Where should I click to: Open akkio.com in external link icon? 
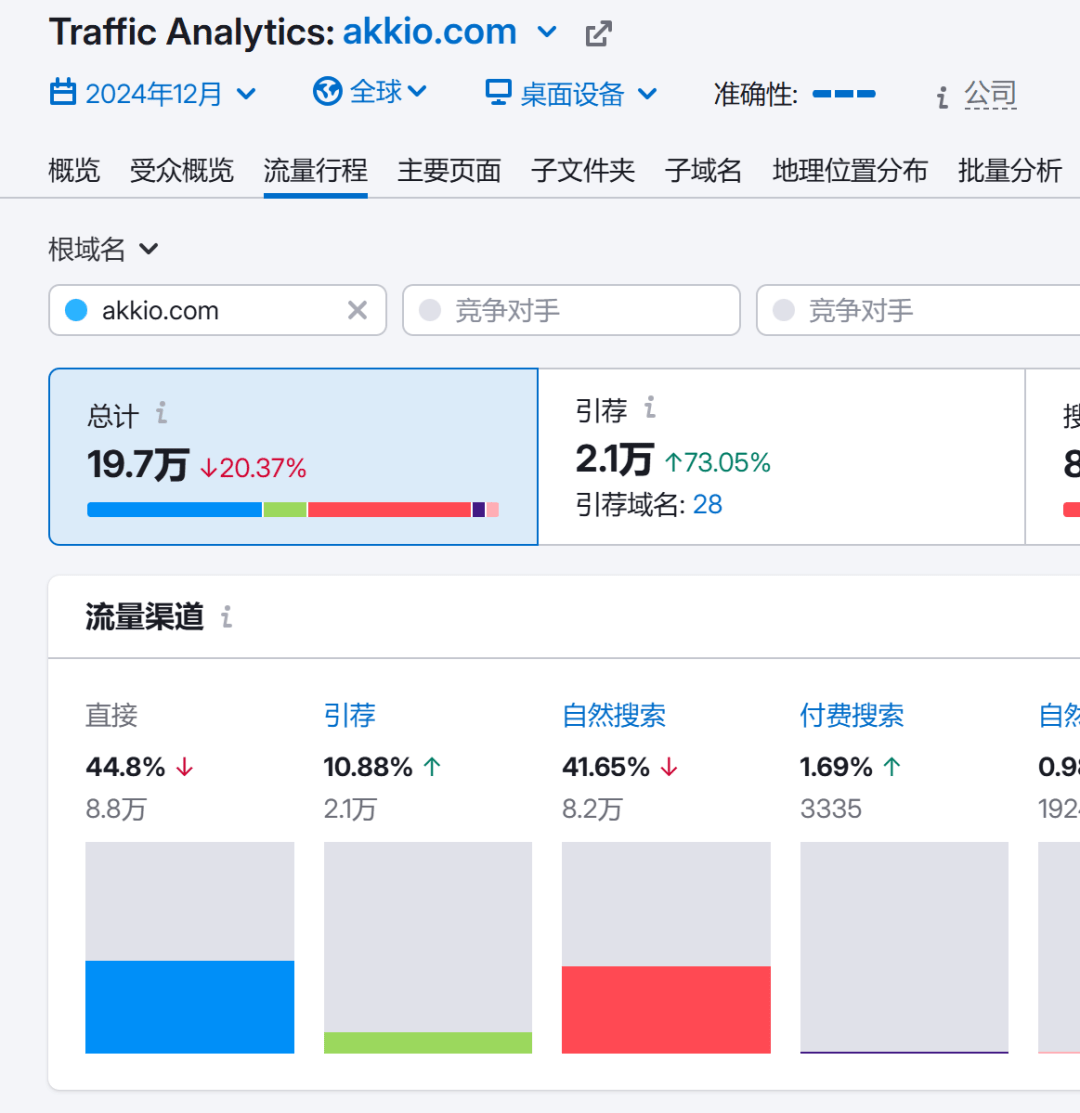coord(598,33)
